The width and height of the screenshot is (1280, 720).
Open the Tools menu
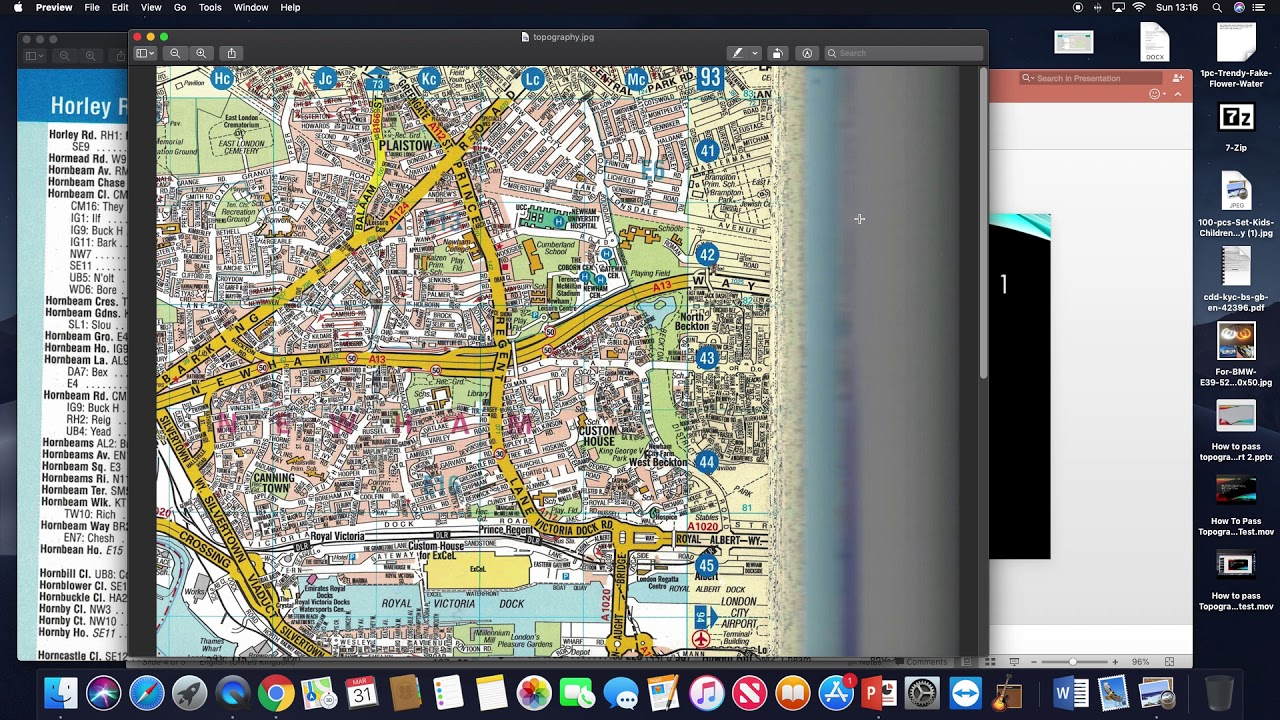point(210,7)
